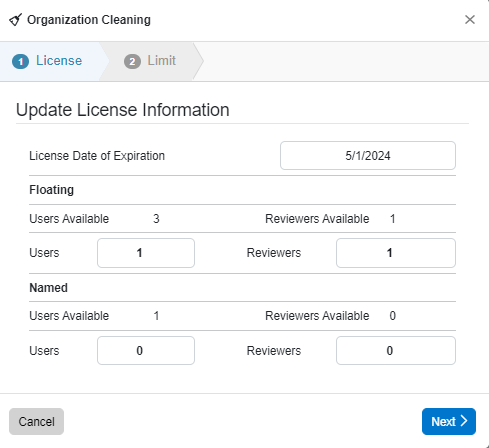Edit the Named Users input field

[x=146, y=350]
